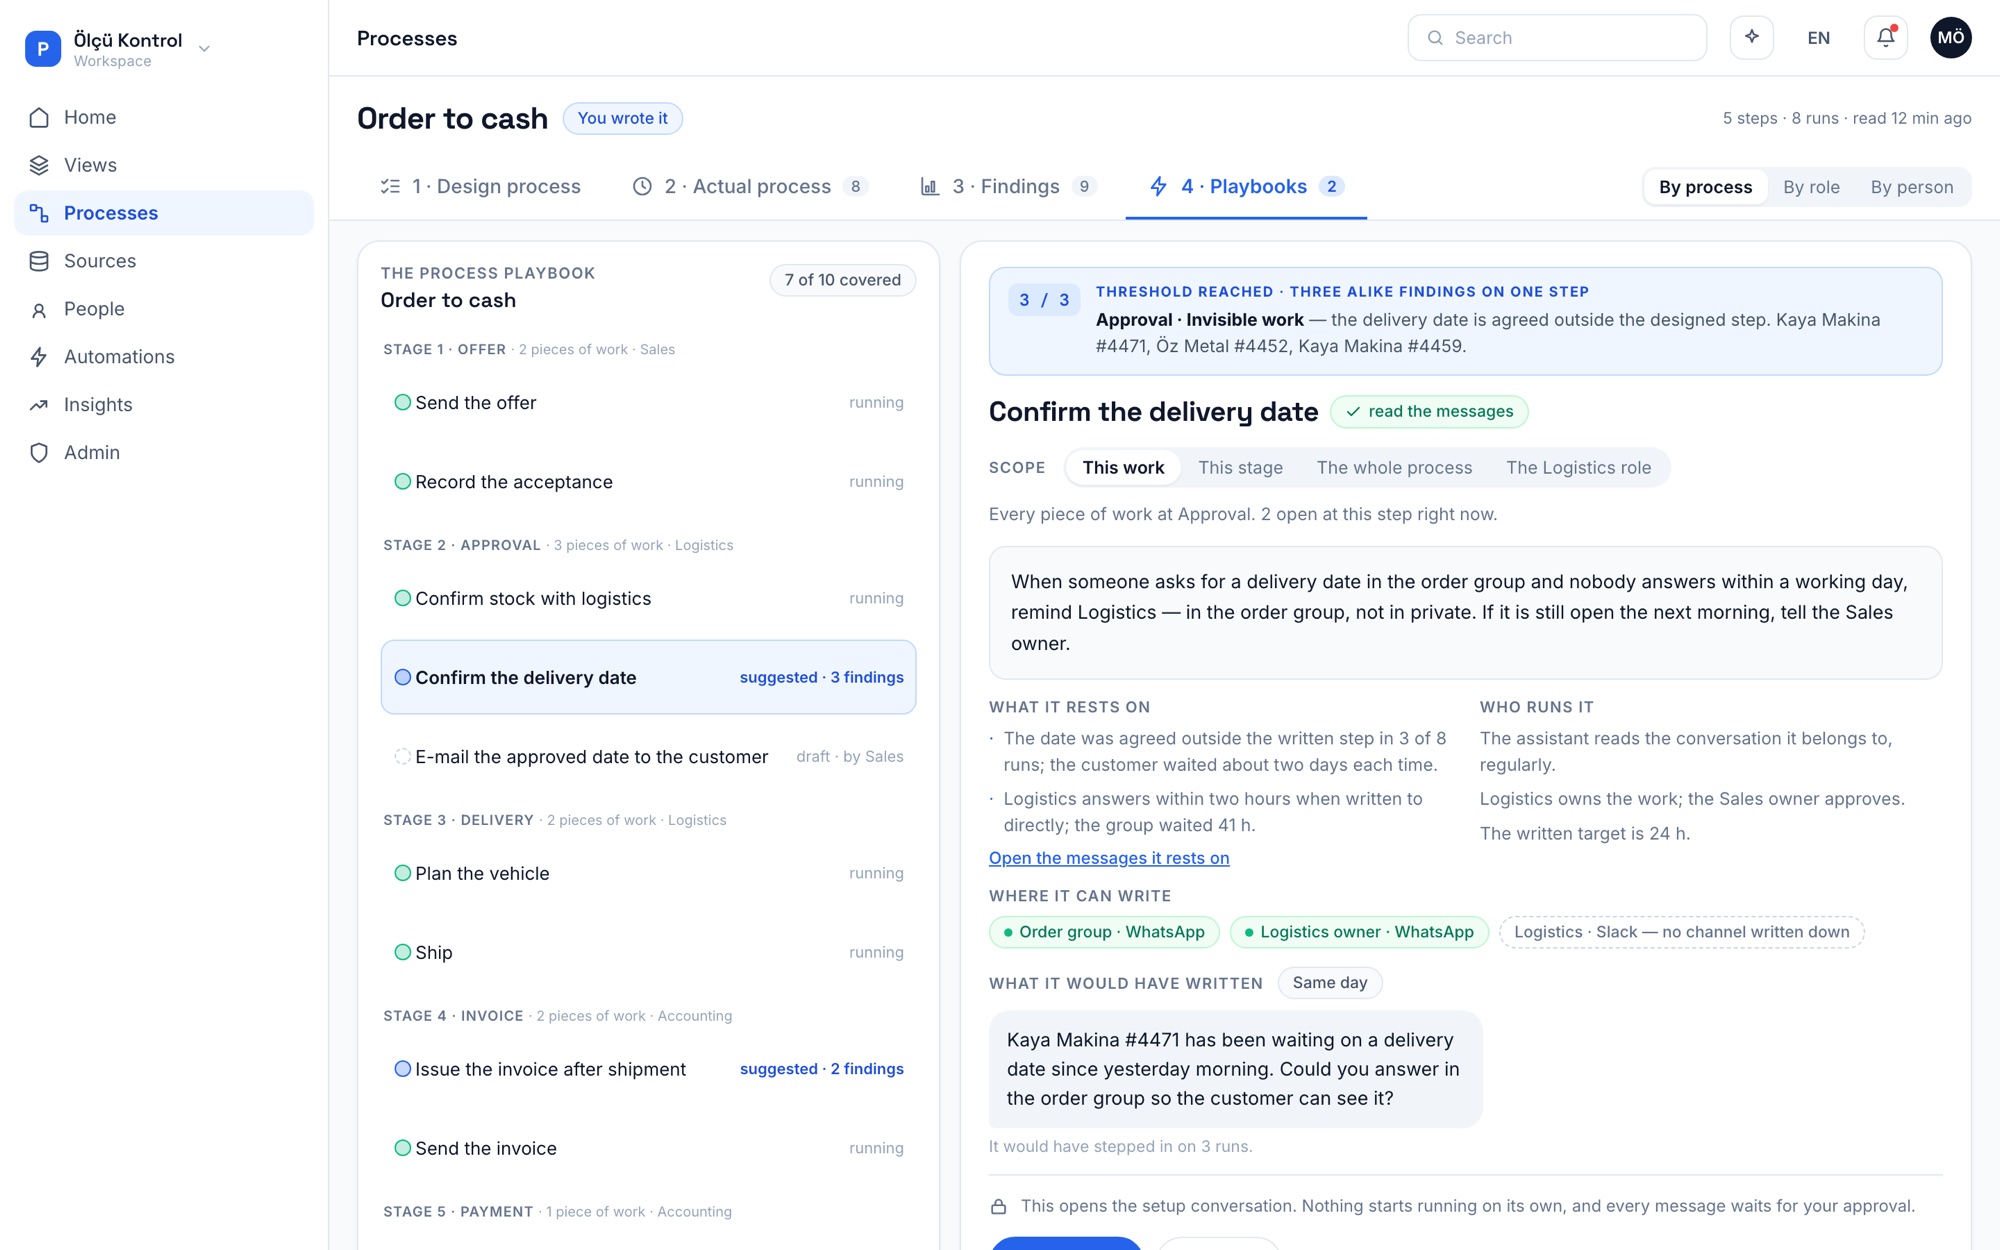Switch language with the EN selector
Image resolution: width=2000 pixels, height=1250 pixels.
click(x=1819, y=38)
